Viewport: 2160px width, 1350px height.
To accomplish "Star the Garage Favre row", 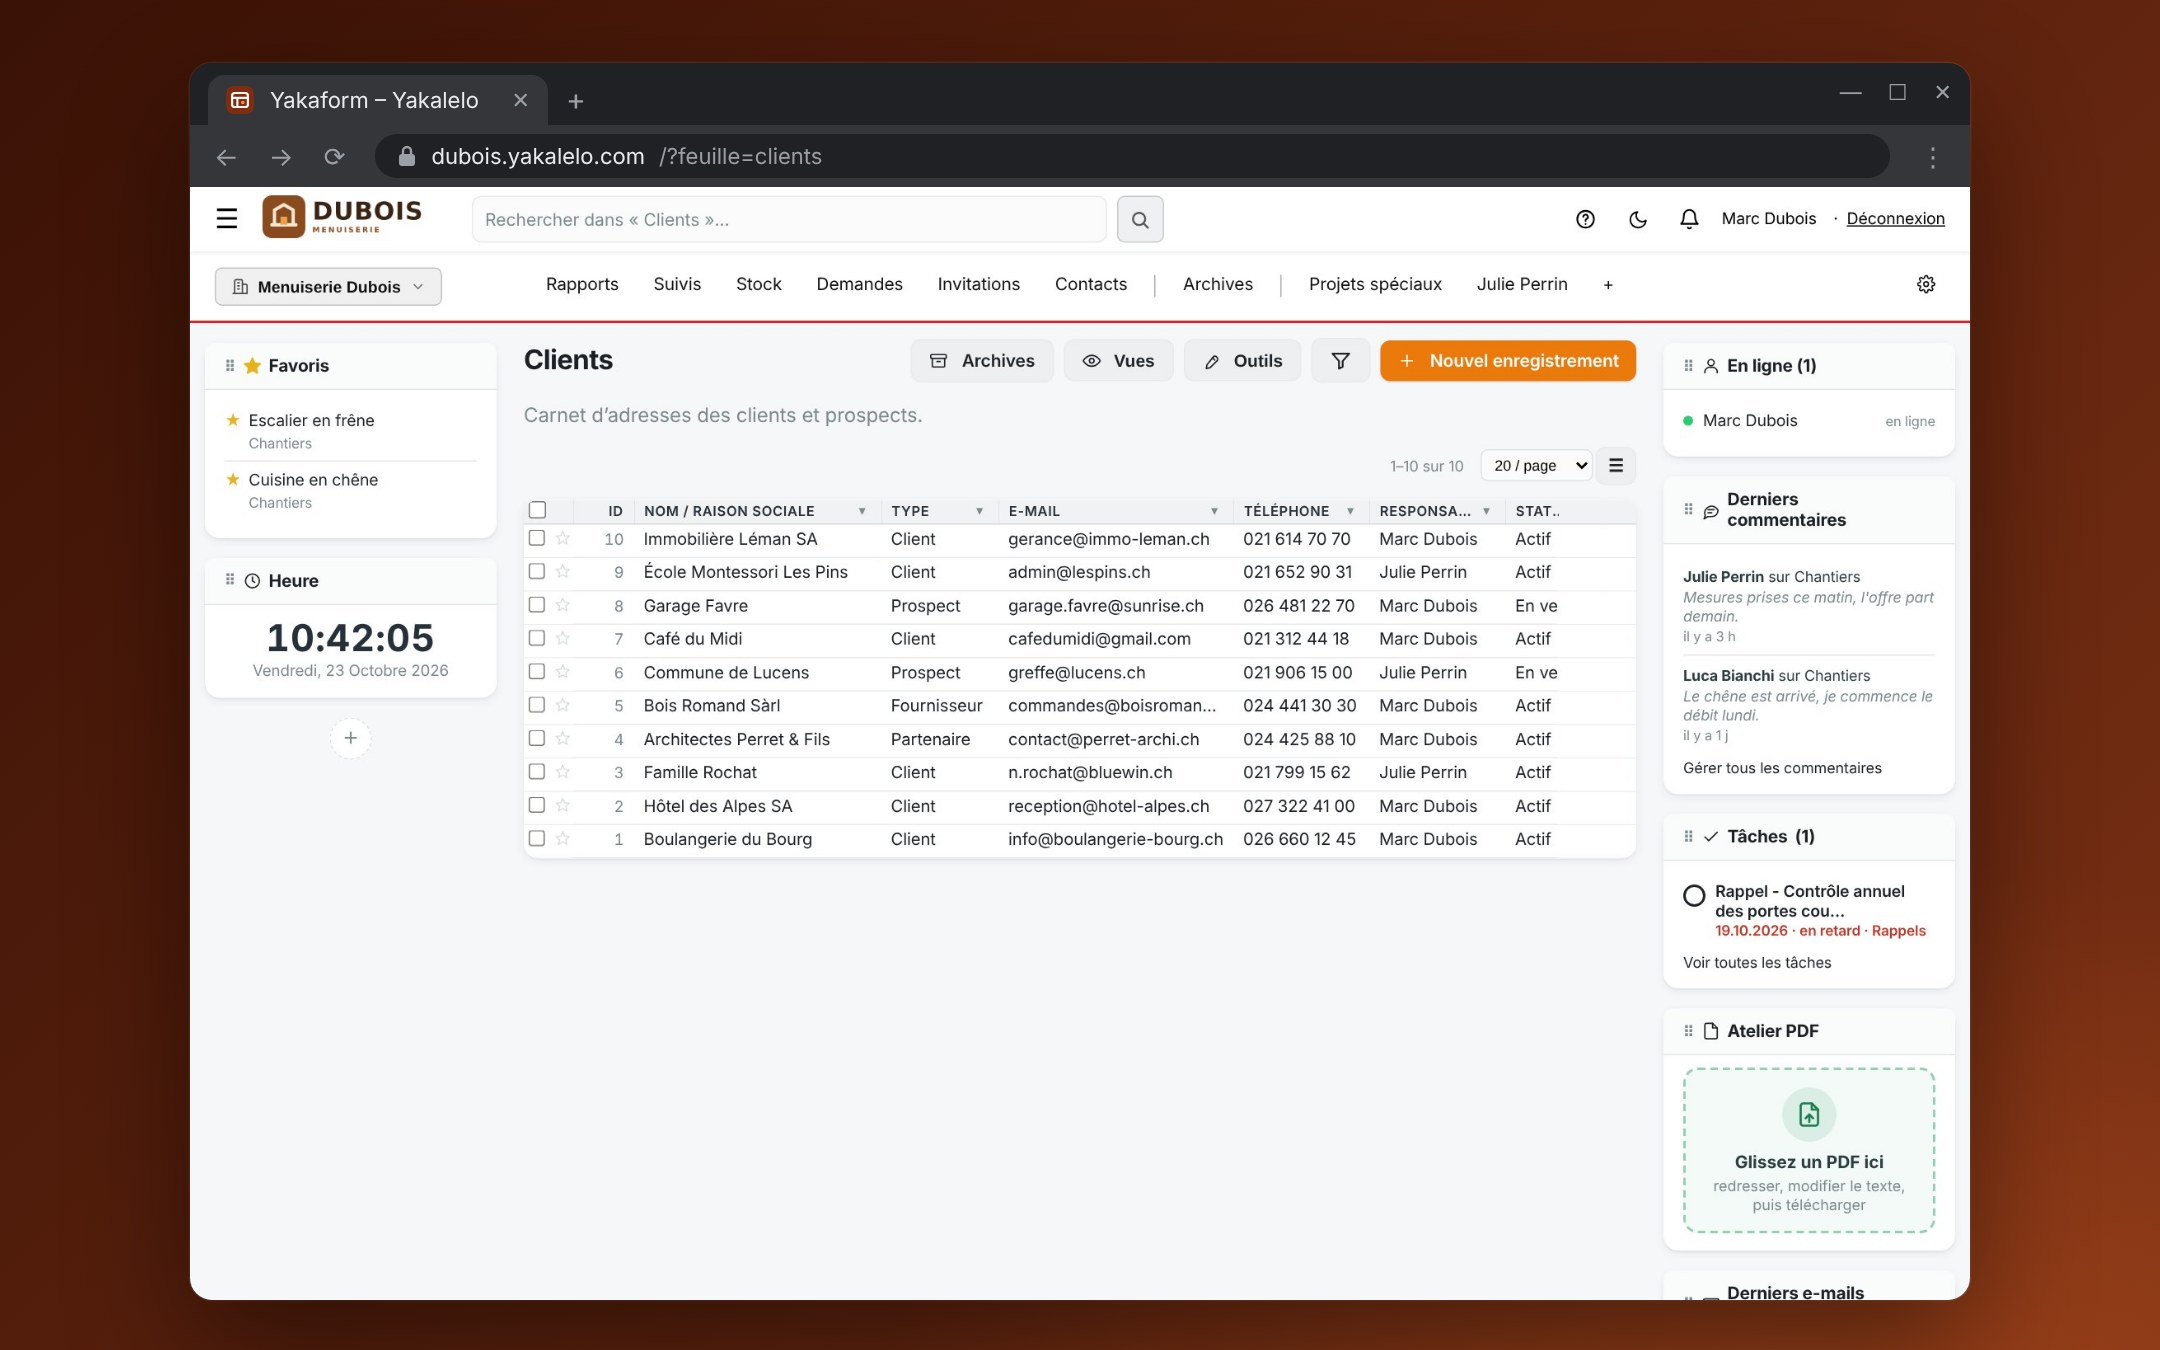I will [563, 606].
